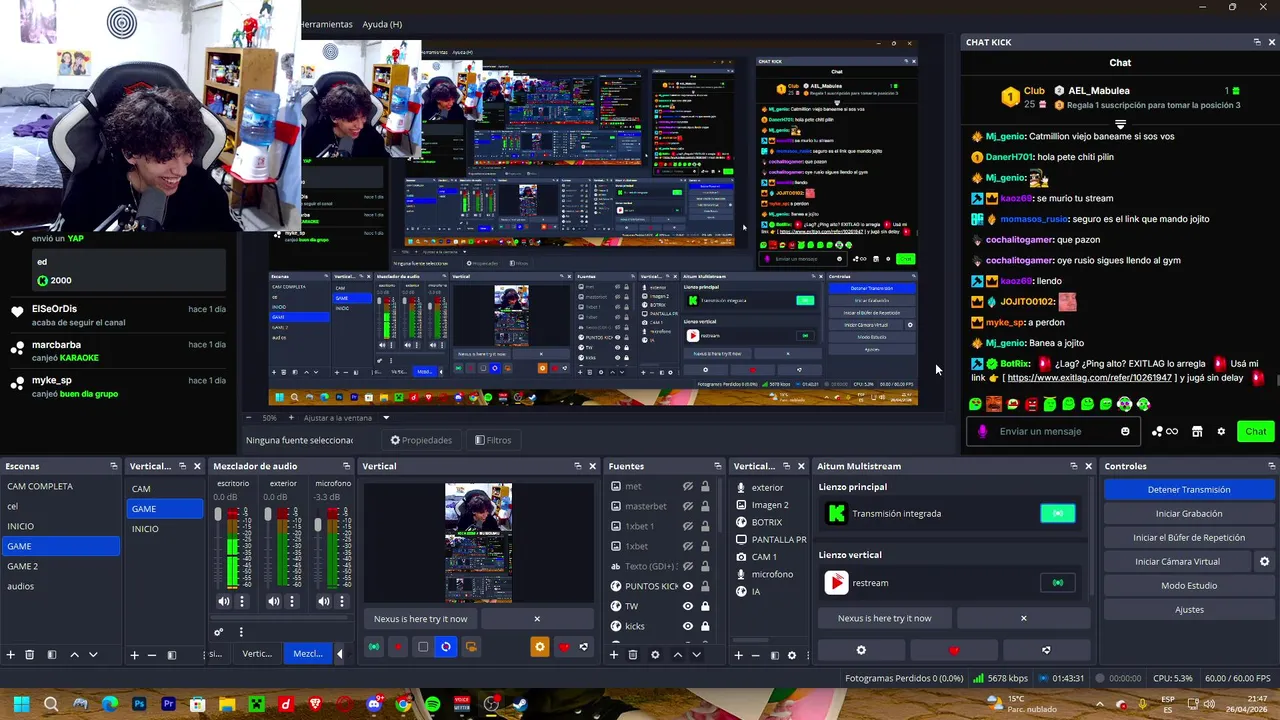Add a source in Fuentes panel
The width and height of the screenshot is (1280, 720).
[x=614, y=655]
